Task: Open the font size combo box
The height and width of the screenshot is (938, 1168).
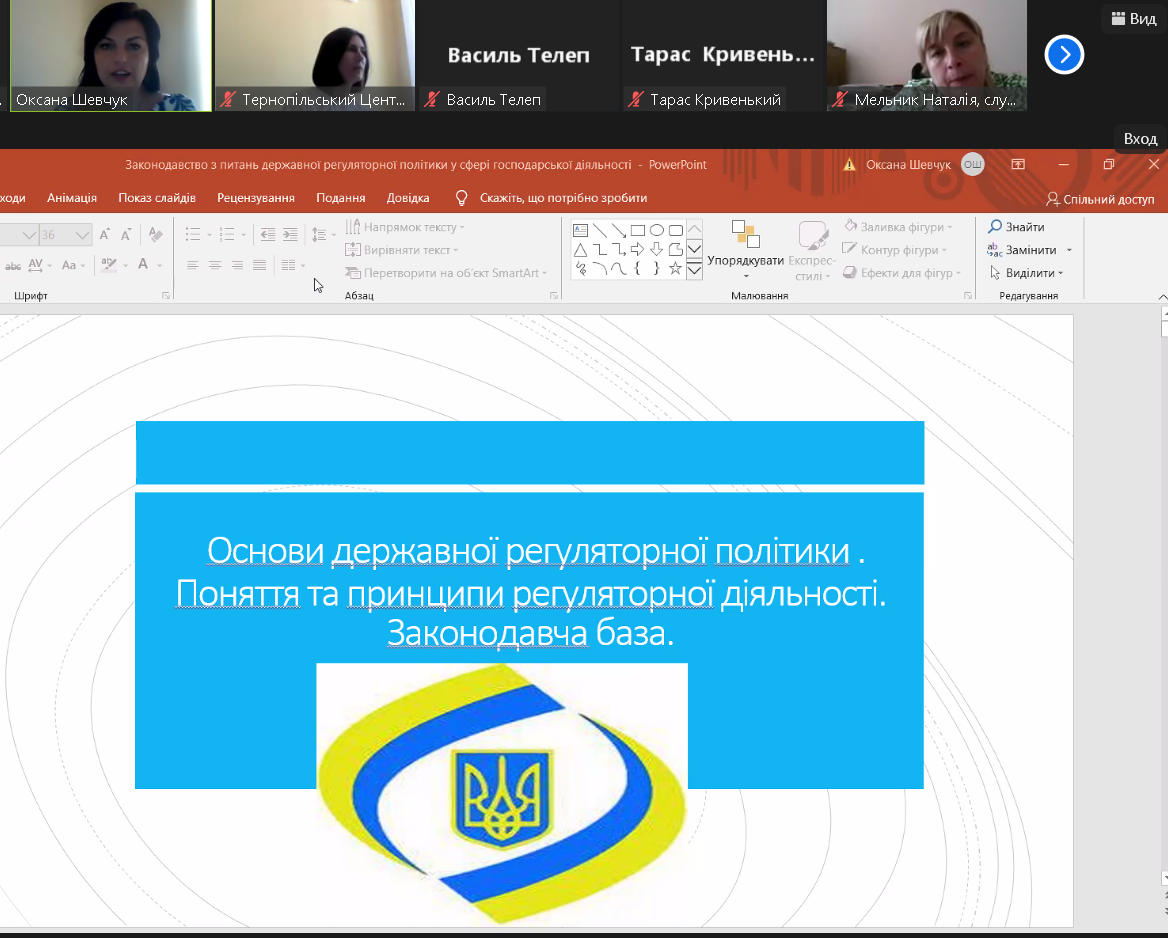Action: pyautogui.click(x=65, y=235)
